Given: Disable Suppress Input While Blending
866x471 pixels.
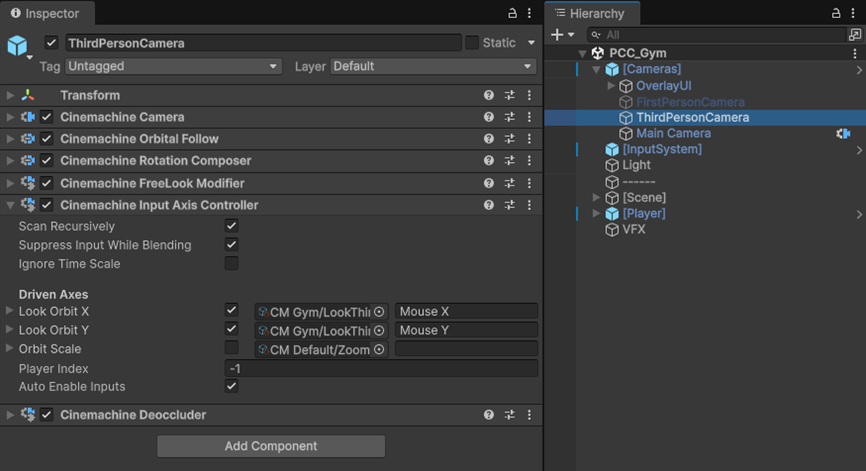Looking at the screenshot, I should click(232, 245).
